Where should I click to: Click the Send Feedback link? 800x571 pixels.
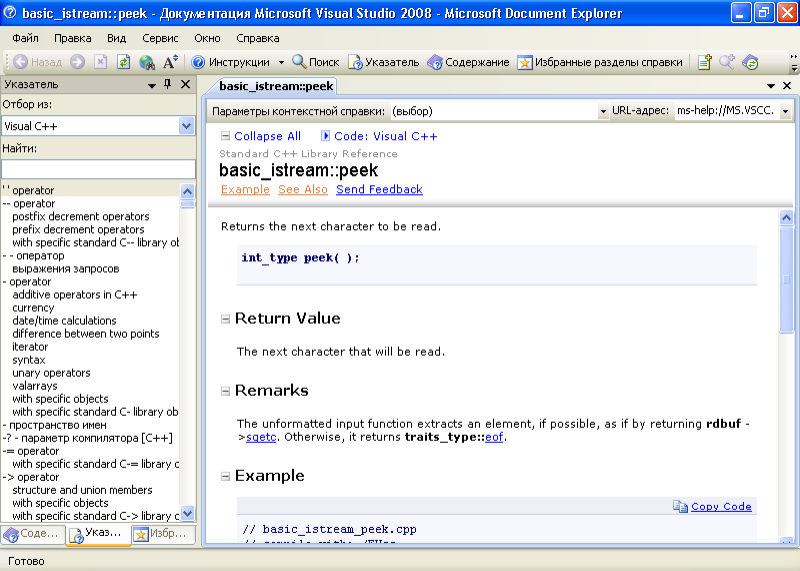(x=379, y=189)
